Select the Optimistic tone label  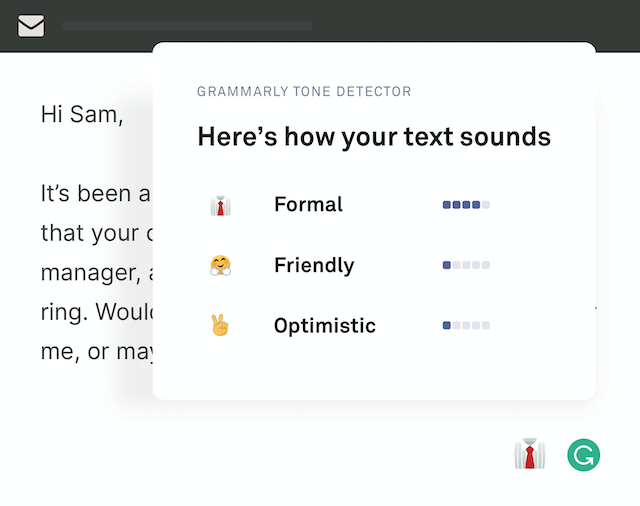click(325, 325)
